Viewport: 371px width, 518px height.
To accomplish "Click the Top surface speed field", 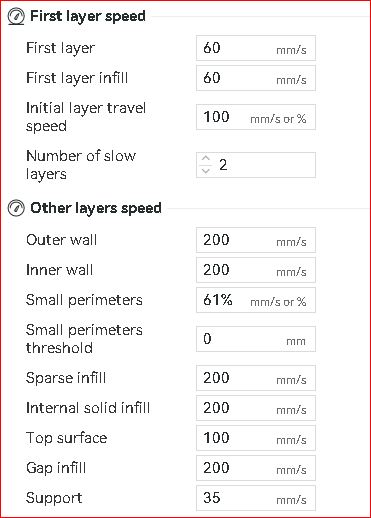I will (x=256, y=438).
